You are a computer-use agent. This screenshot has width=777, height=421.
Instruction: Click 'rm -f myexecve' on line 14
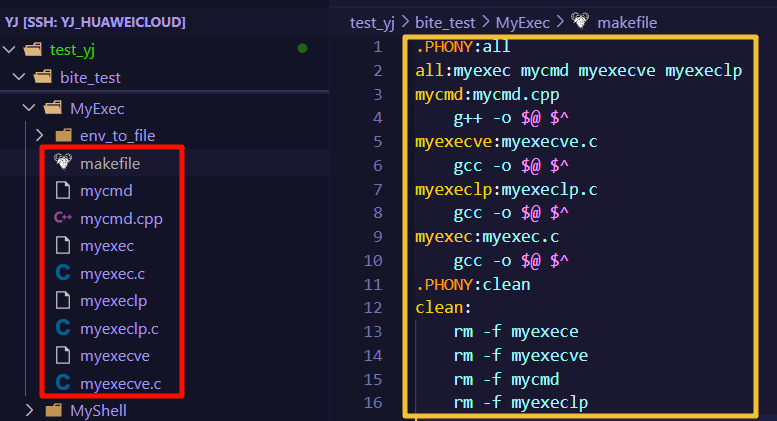click(521, 355)
